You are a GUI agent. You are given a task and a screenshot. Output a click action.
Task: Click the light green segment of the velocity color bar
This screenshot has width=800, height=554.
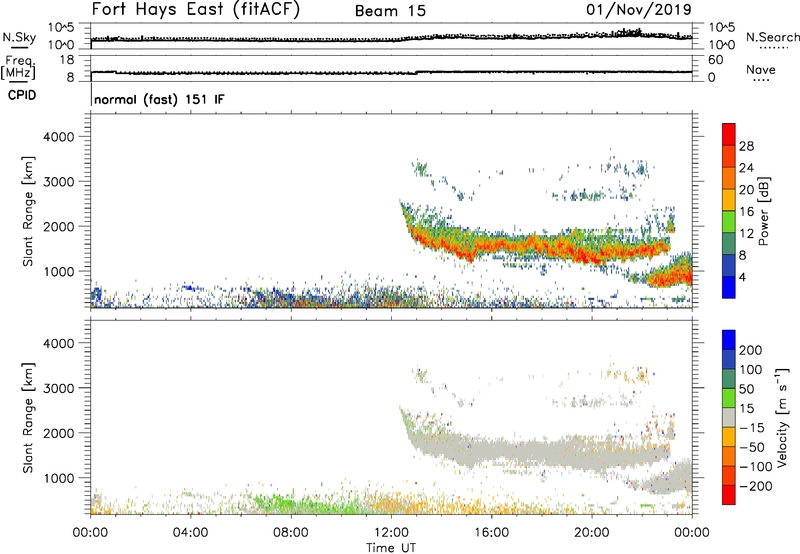[x=729, y=398]
